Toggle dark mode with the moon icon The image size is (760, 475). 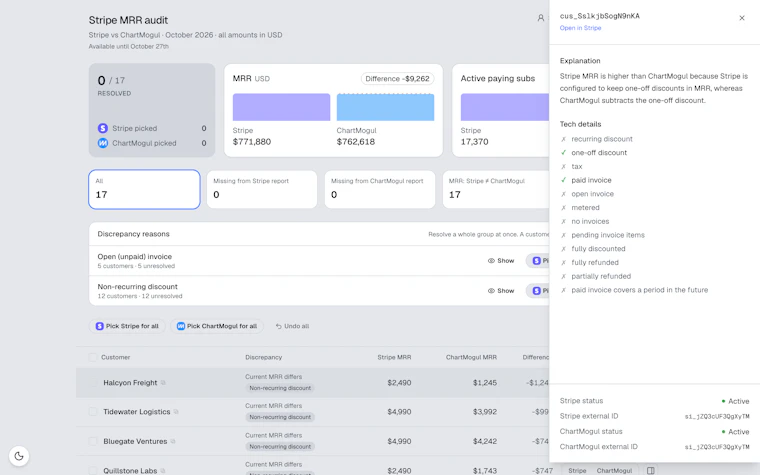19,456
